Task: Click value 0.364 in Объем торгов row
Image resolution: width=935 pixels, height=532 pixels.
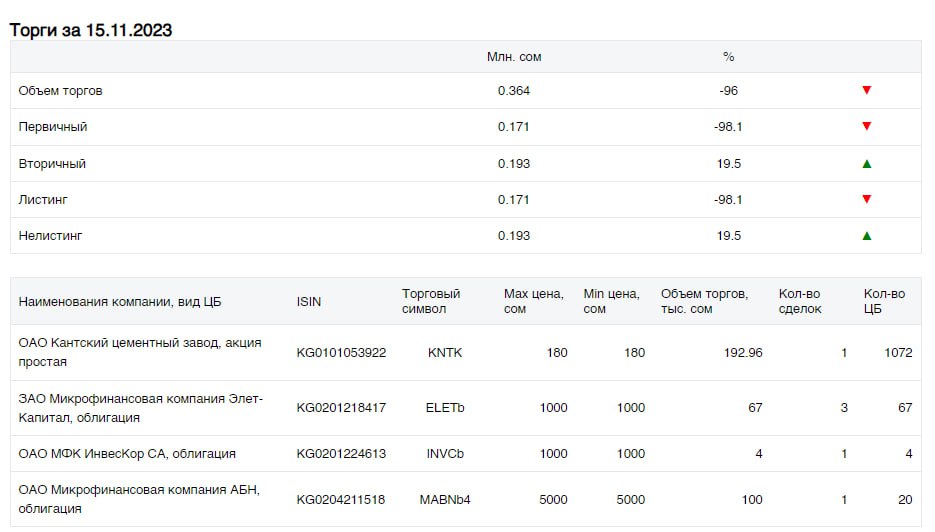Action: [x=513, y=91]
